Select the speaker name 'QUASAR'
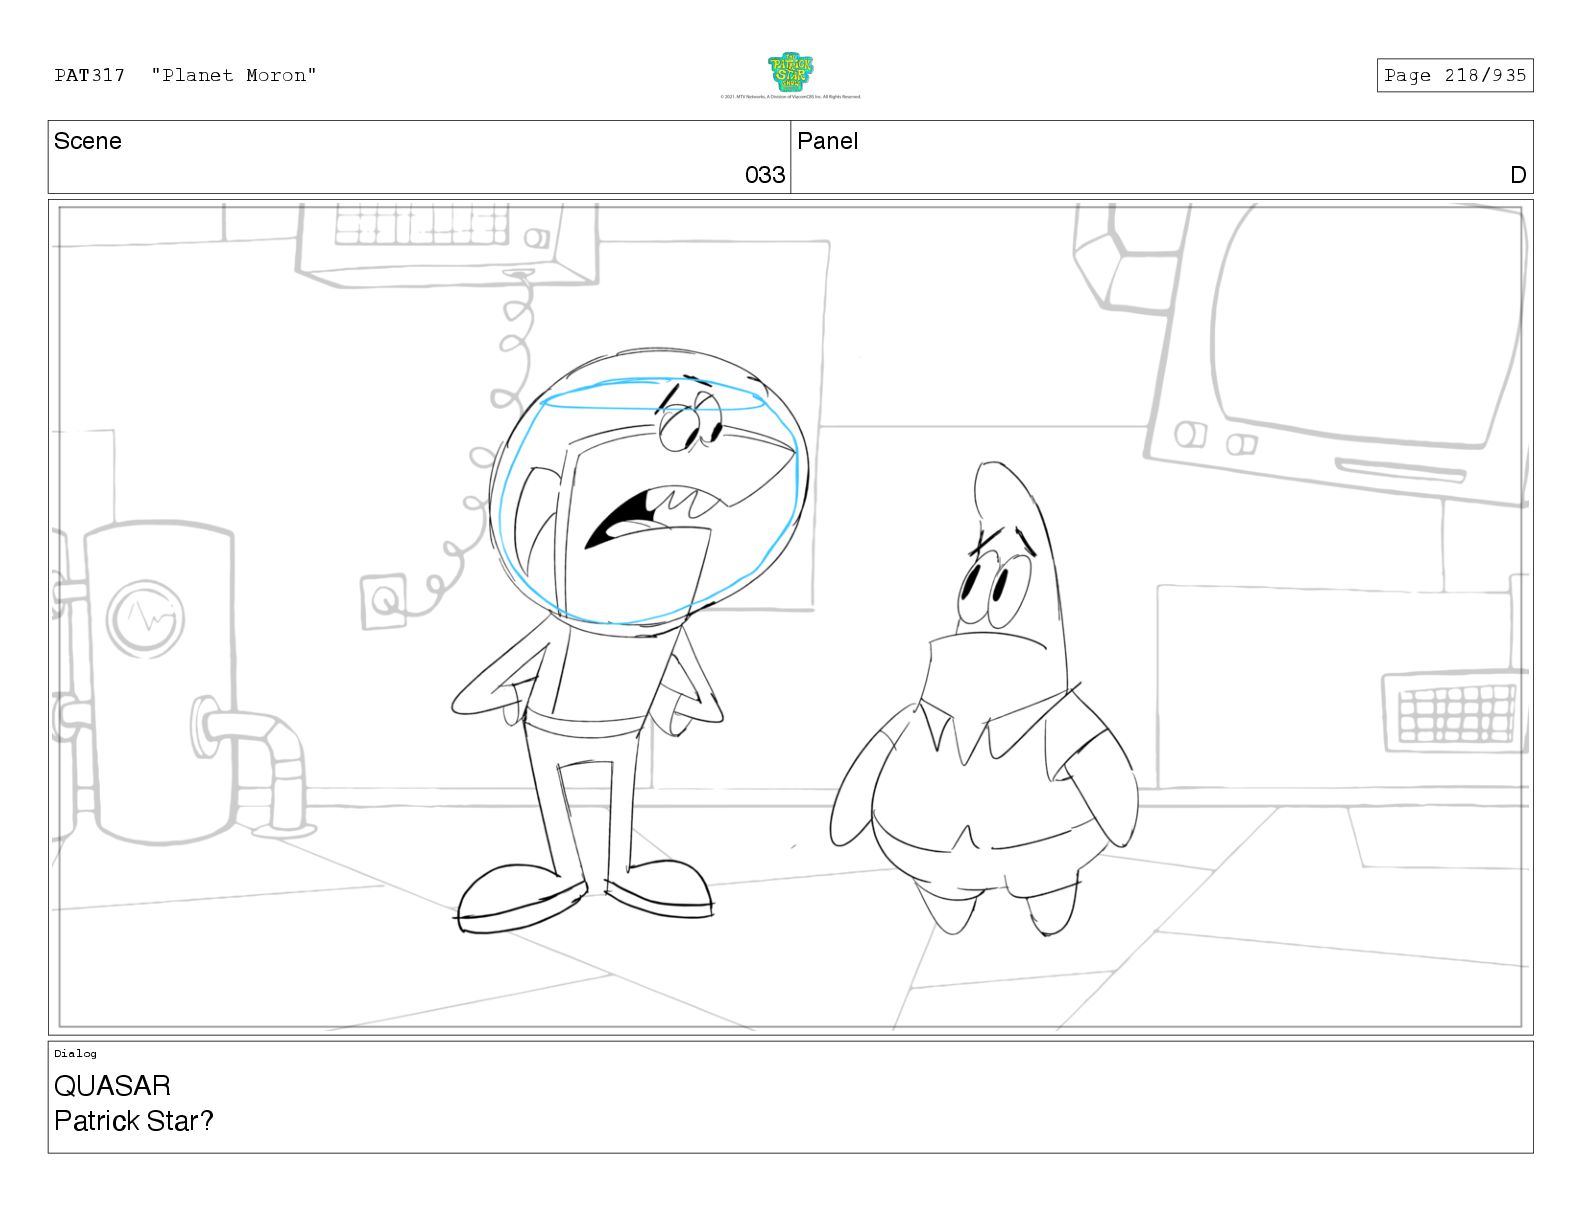This screenshot has width=1582, height=1225. tap(112, 1086)
